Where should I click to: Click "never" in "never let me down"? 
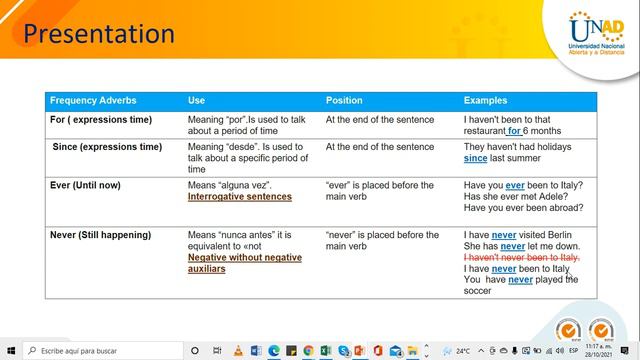513,247
